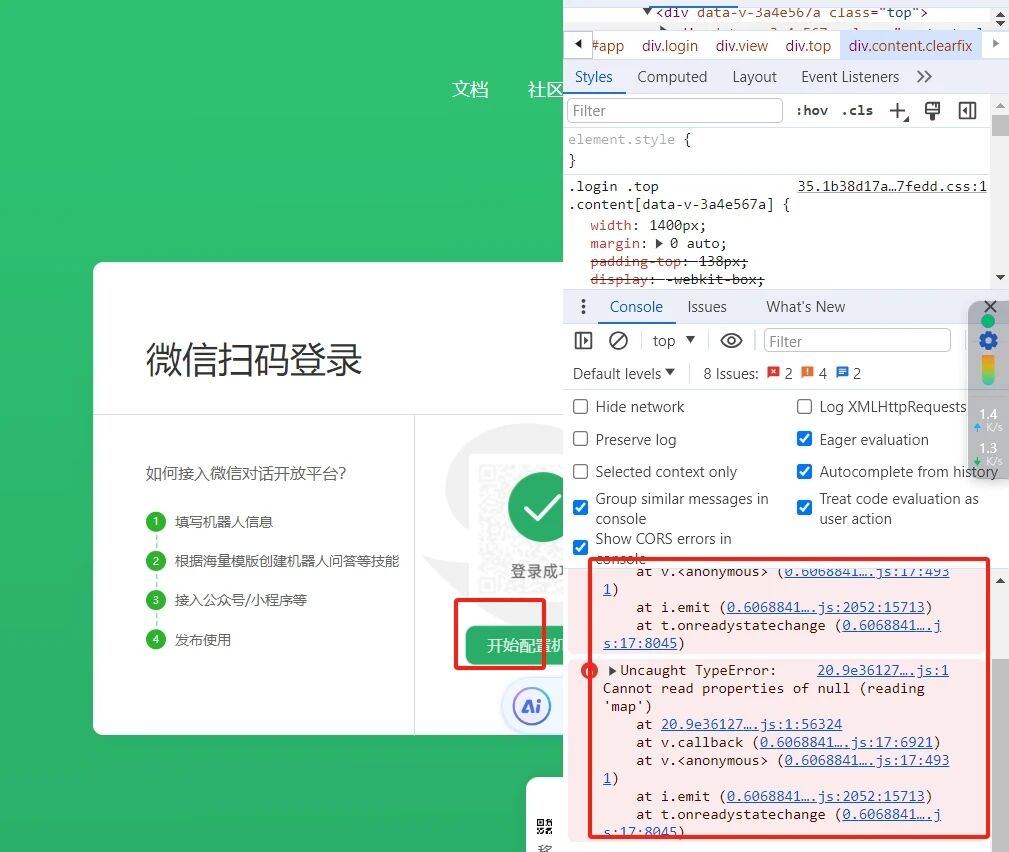Click the errors count issue icon
1009x852 pixels.
pos(773,373)
